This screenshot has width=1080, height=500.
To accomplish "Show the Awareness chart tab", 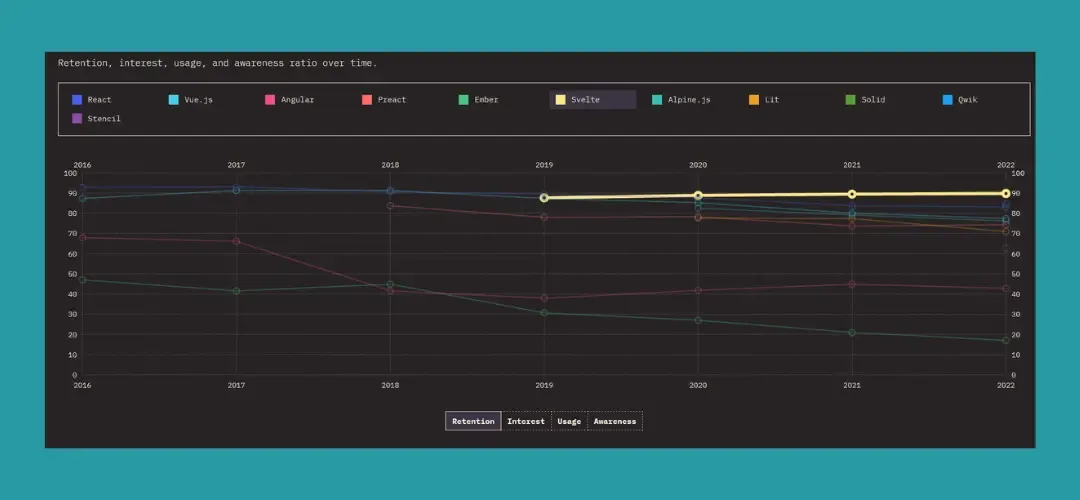I will point(614,421).
